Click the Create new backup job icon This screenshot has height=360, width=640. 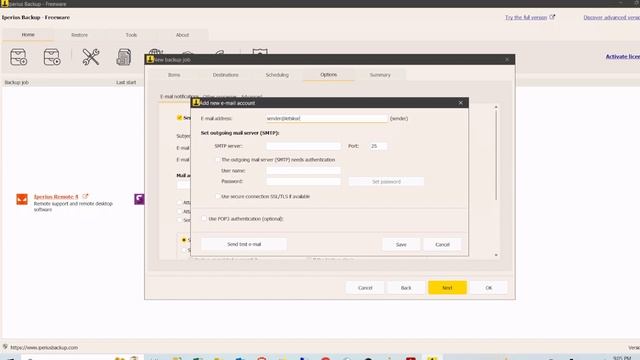coord(18,57)
